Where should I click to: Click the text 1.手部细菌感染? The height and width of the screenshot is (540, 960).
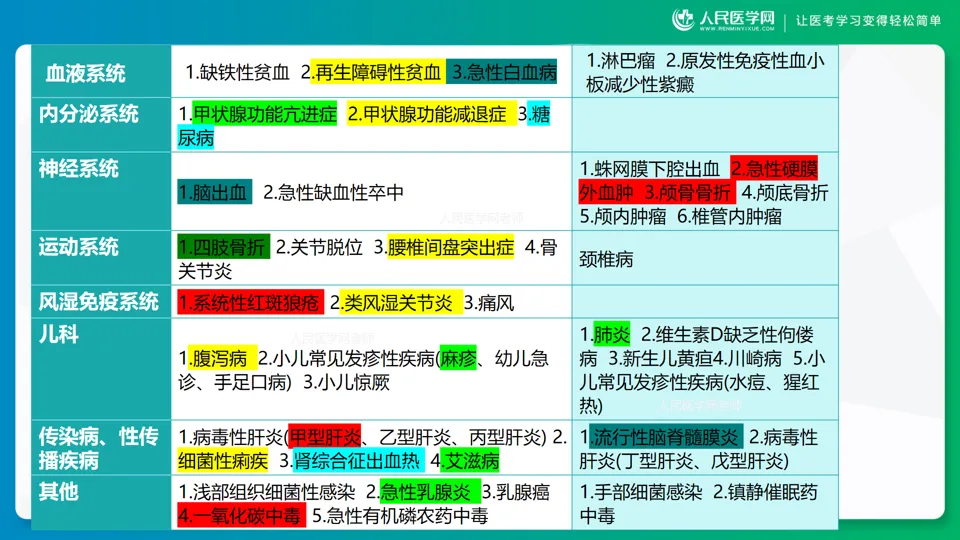640,492
